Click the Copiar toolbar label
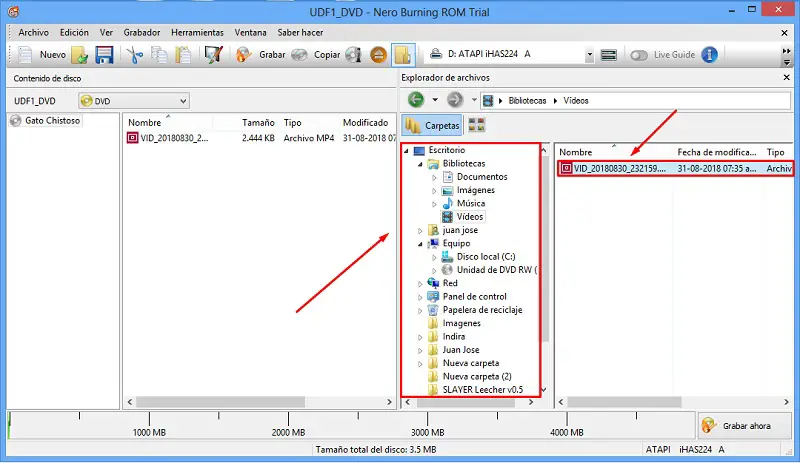The image size is (800, 463). [327, 55]
